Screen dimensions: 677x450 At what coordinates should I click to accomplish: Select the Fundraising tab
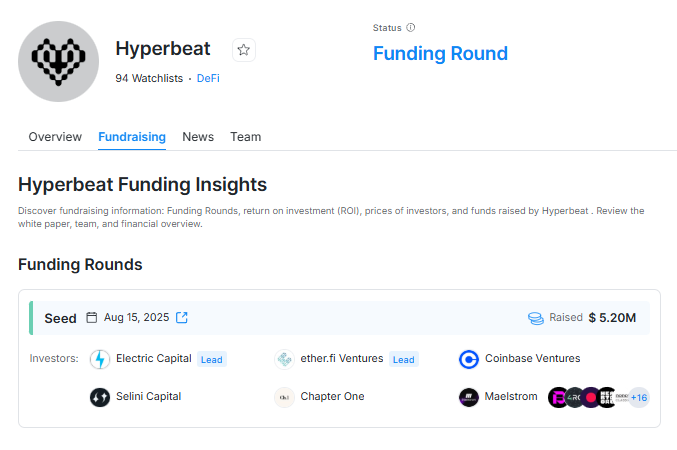pos(132,137)
